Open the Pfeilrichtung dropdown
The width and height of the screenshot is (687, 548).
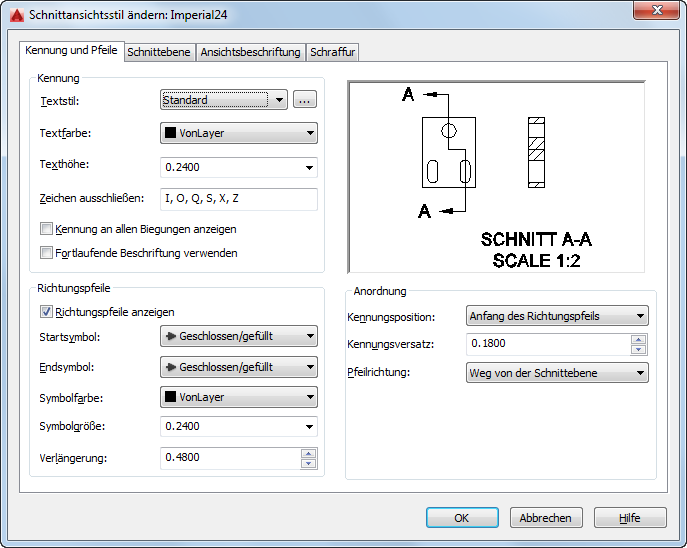557,373
